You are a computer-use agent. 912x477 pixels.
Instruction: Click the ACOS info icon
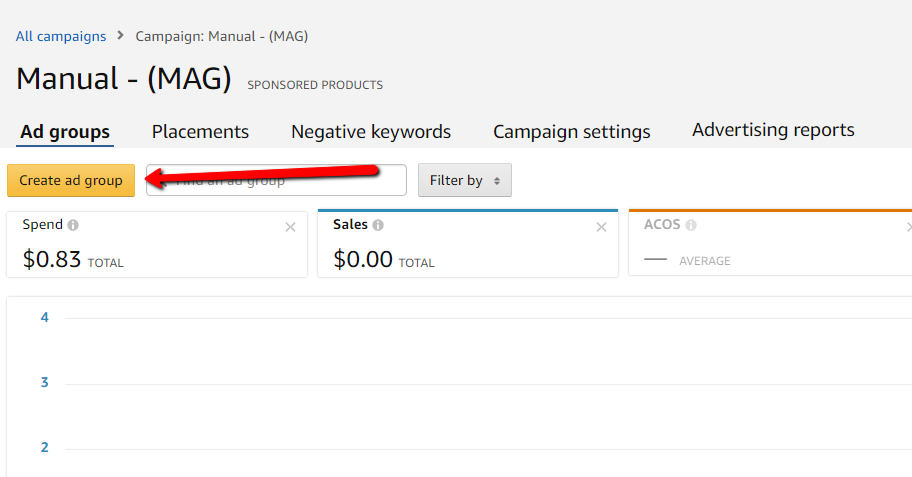(690, 225)
